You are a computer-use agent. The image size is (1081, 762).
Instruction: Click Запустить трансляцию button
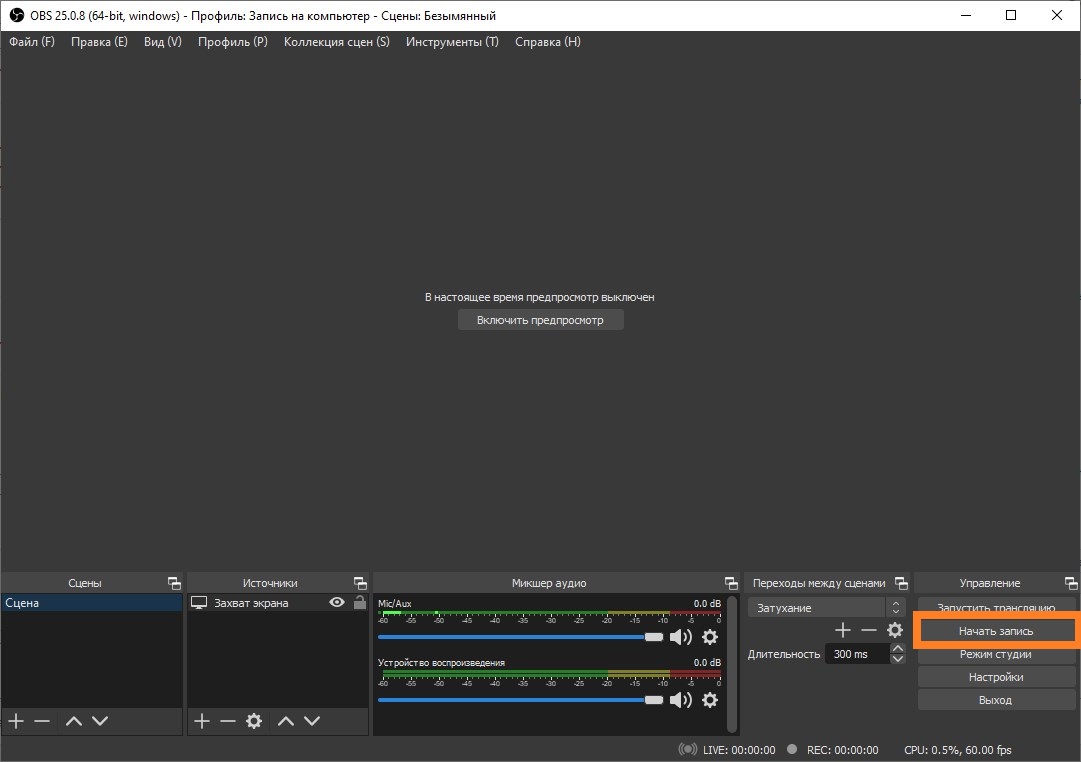point(996,607)
